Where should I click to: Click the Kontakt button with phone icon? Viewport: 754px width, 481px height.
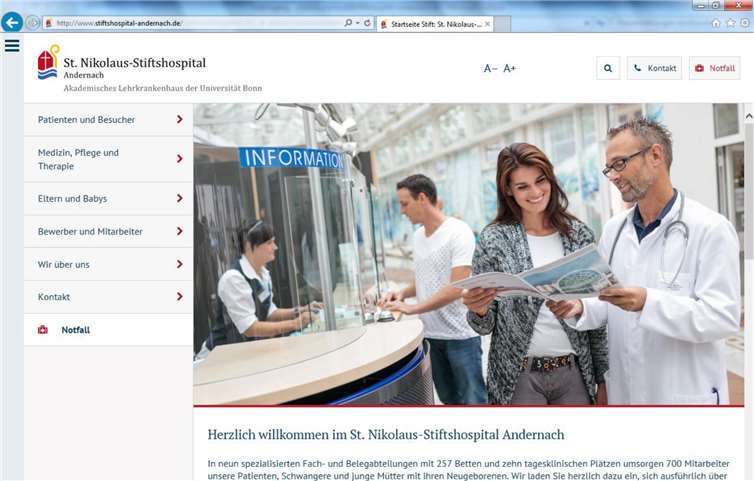coord(654,68)
